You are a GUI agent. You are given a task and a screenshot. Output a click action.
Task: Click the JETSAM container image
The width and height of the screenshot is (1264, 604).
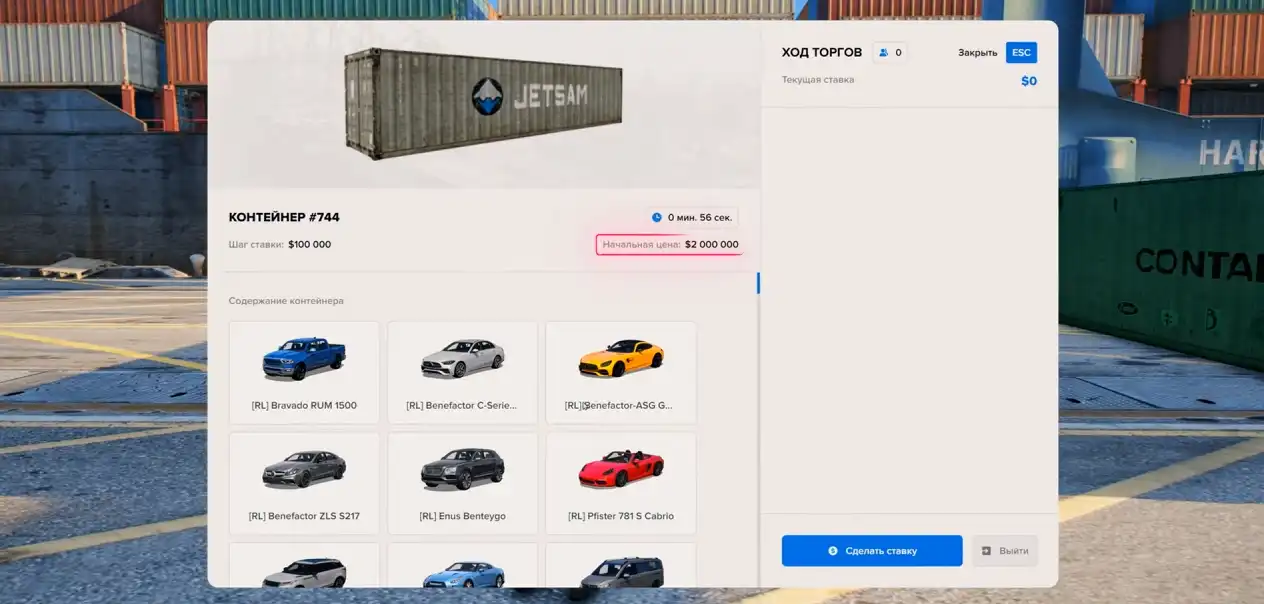484,104
